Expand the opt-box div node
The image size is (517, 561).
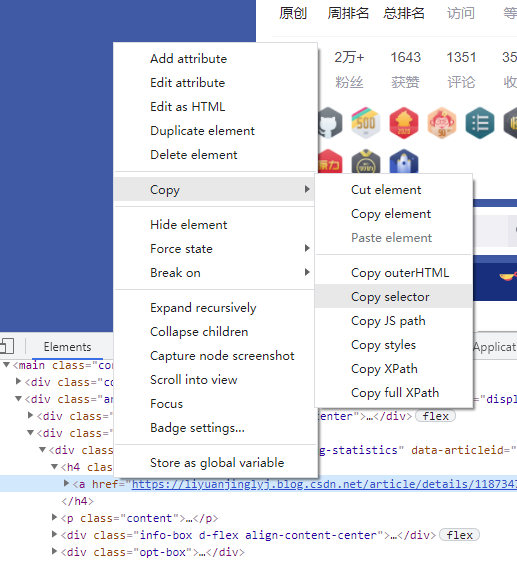coord(54,551)
